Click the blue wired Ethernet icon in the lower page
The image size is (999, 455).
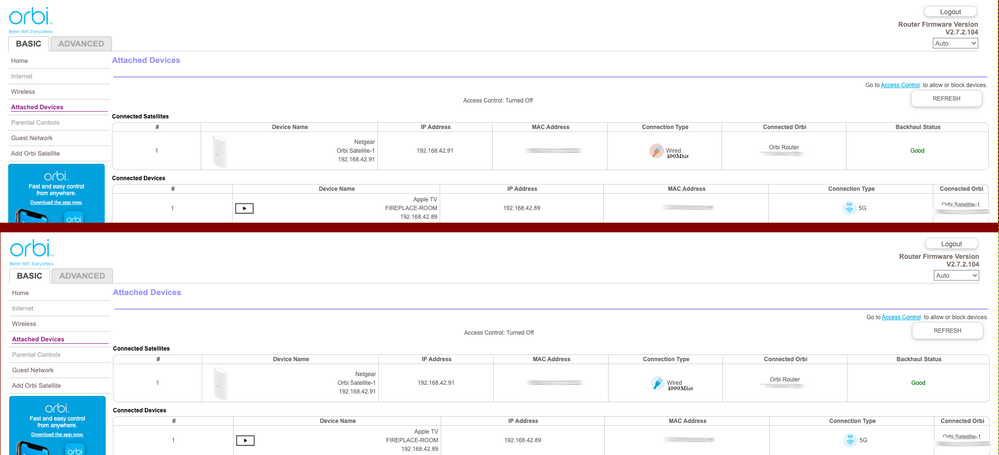coord(658,383)
